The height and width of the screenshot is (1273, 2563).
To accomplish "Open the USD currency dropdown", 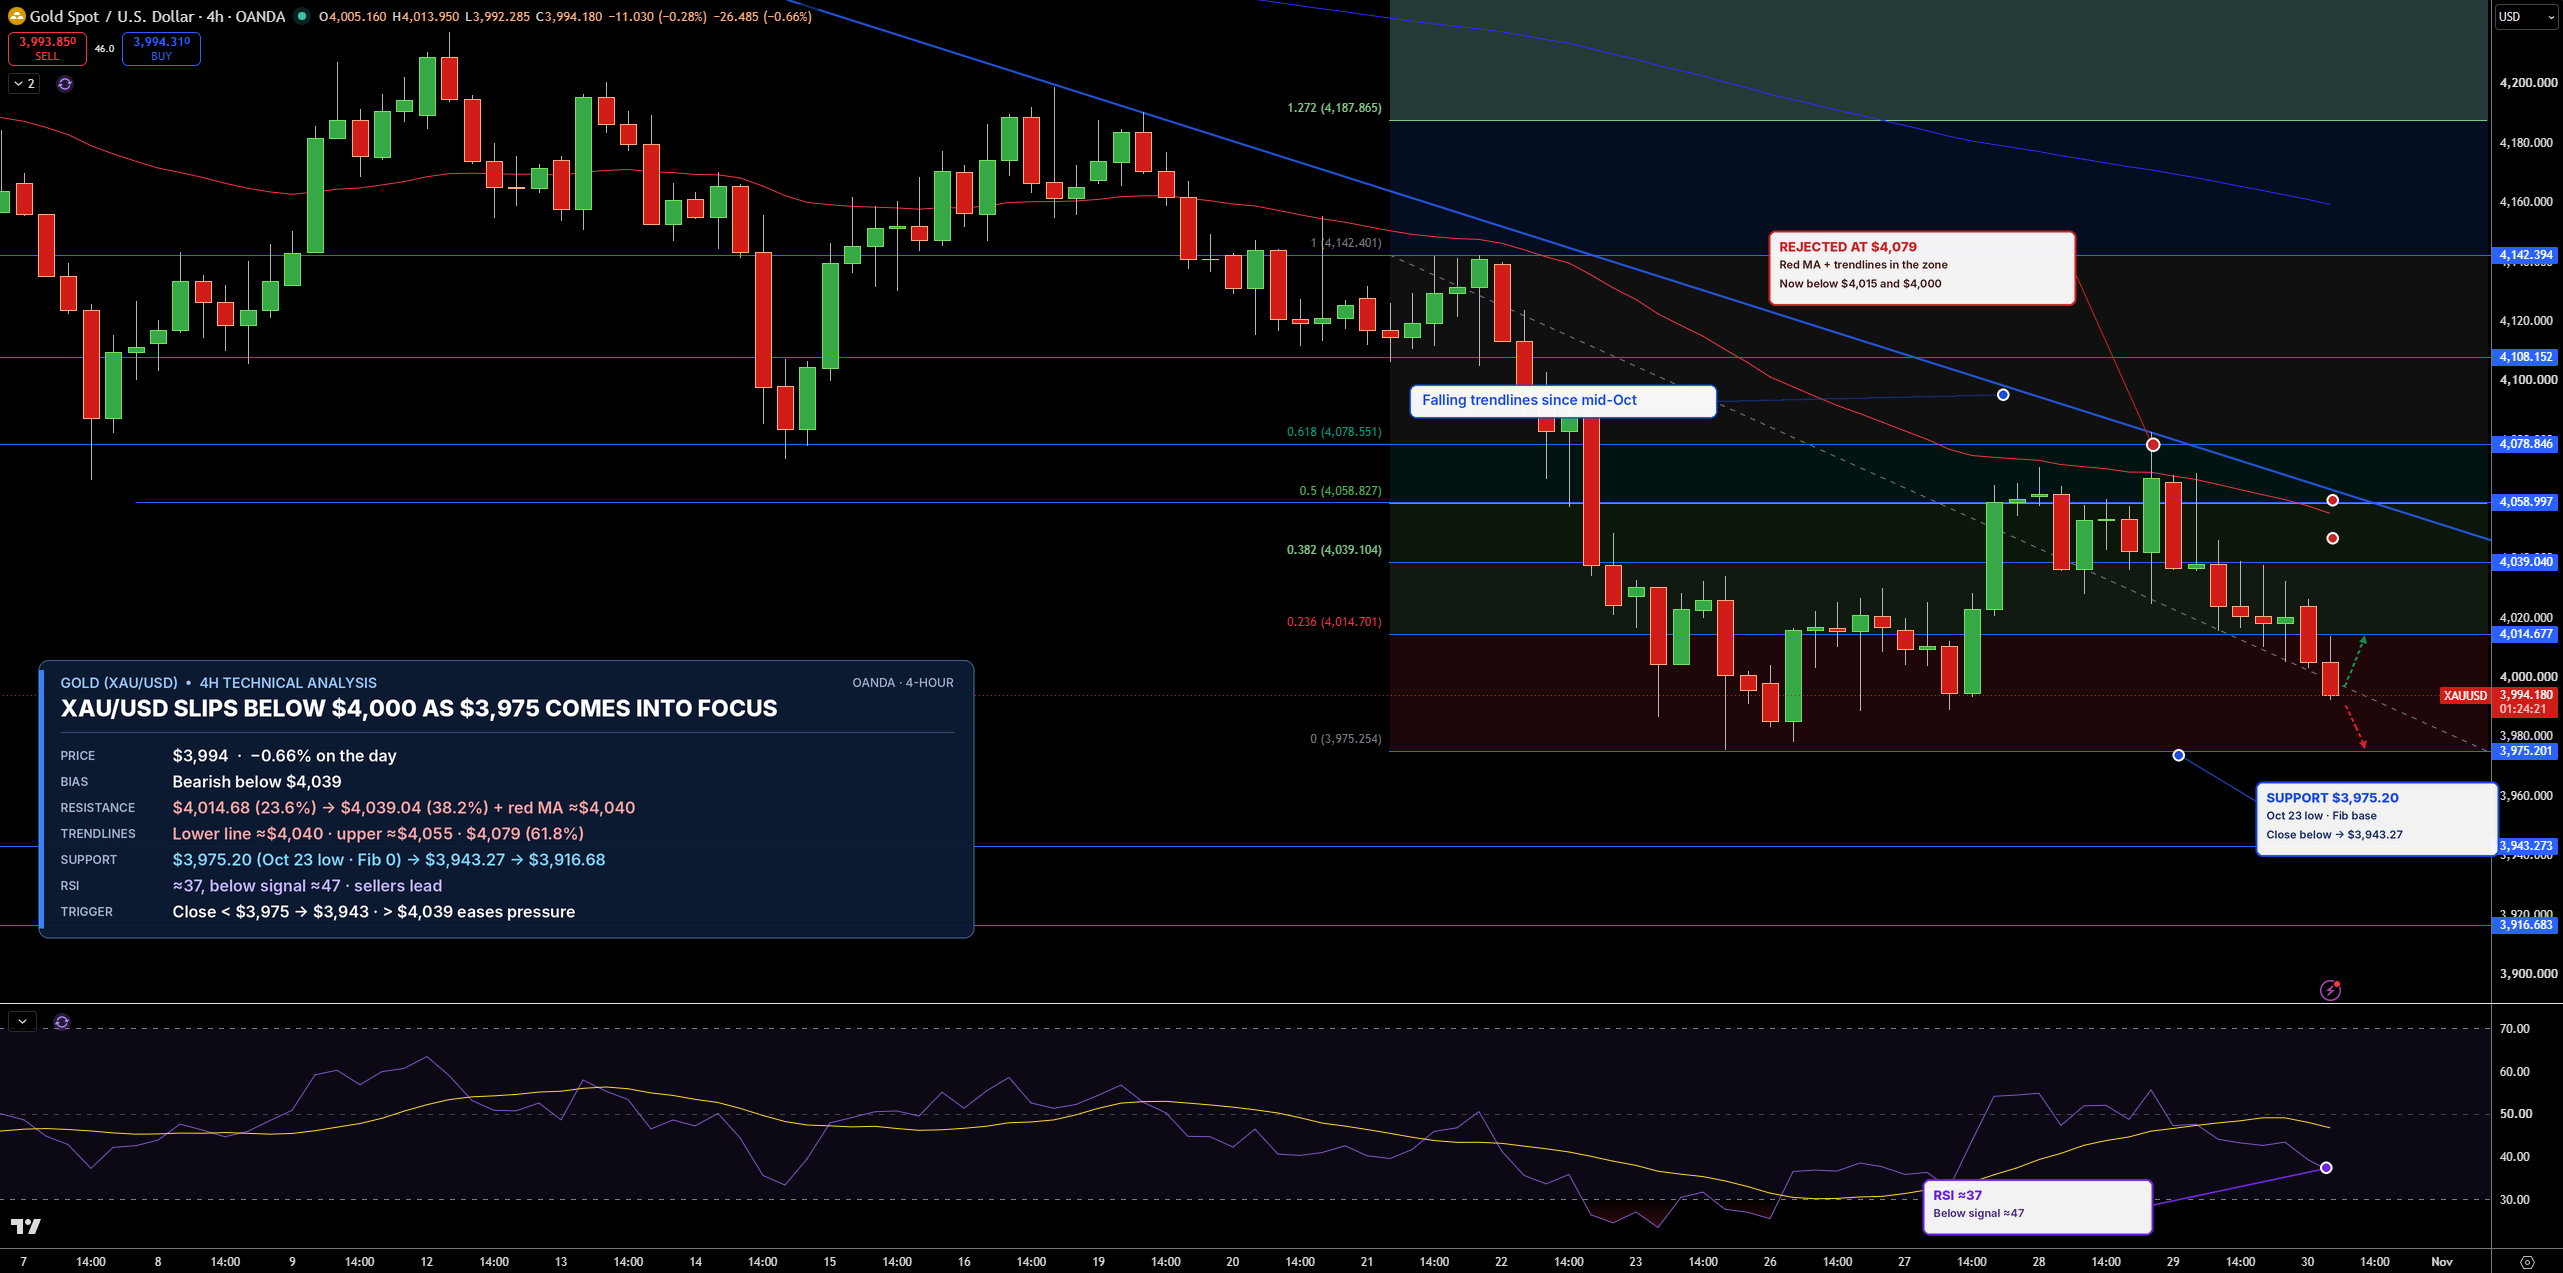I will click(2525, 16).
